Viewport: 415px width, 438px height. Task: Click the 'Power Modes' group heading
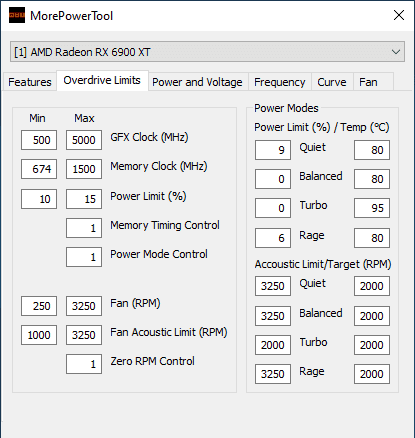(x=286, y=108)
